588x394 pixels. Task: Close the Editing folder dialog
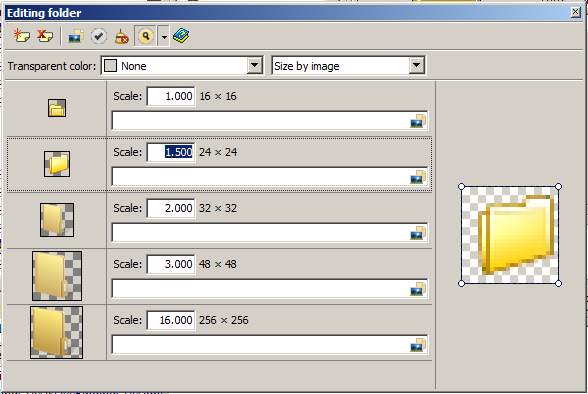[x=576, y=12]
